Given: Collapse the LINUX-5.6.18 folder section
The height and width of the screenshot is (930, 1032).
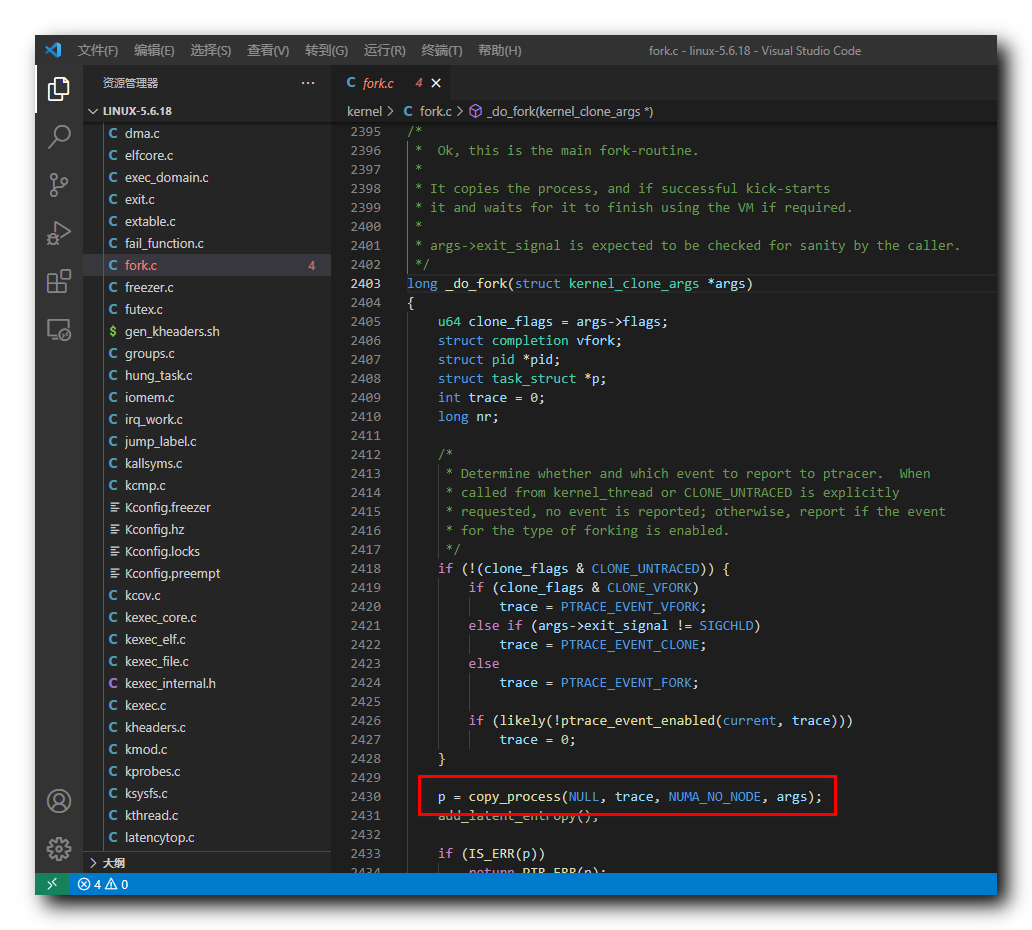Looking at the screenshot, I should [x=207, y=111].
